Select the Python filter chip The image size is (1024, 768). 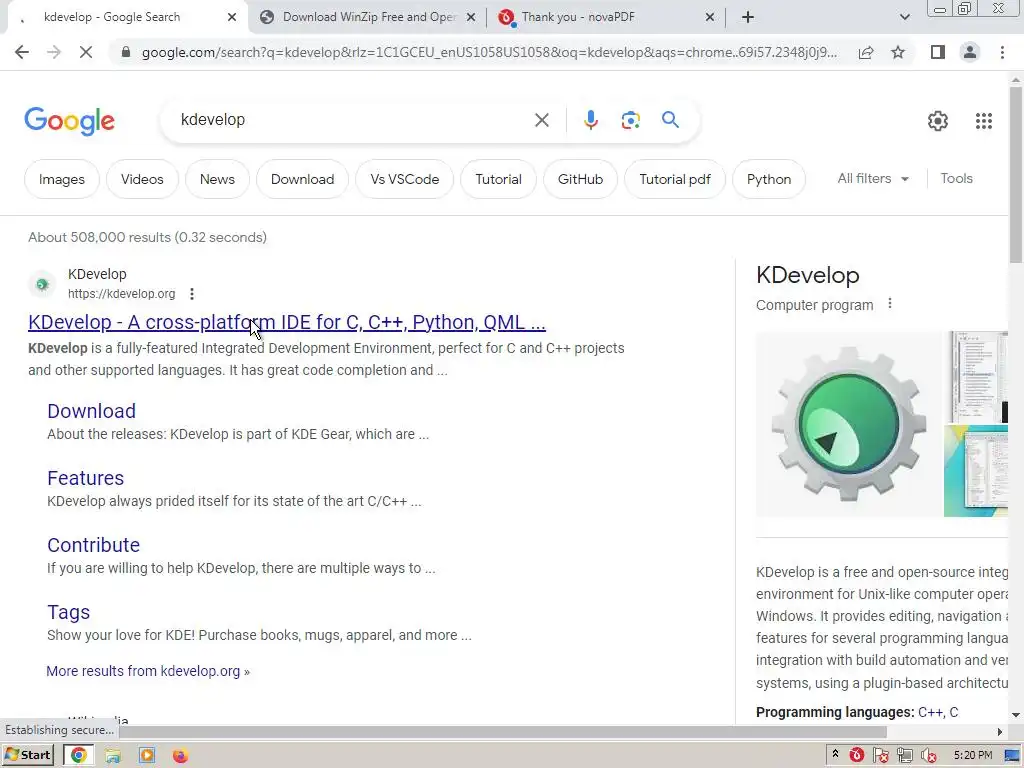coord(769,179)
